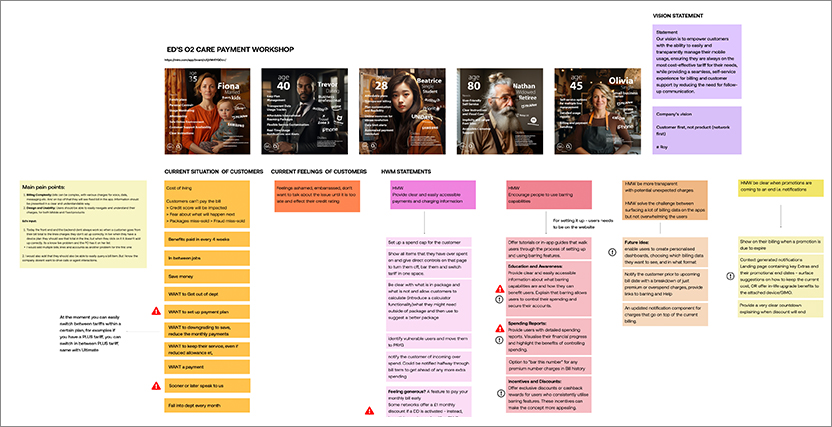
Task: Select 'HMW be clear when promotions' yellow note
Action: pyautogui.click(x=781, y=188)
